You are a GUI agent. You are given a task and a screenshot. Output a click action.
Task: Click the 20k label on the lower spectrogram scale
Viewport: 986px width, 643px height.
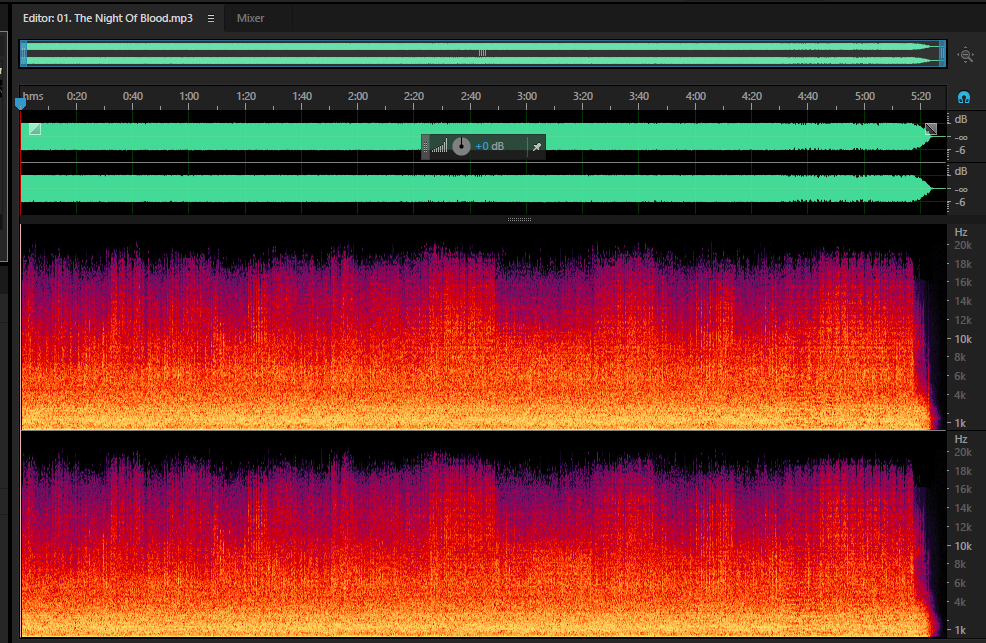tap(963, 452)
